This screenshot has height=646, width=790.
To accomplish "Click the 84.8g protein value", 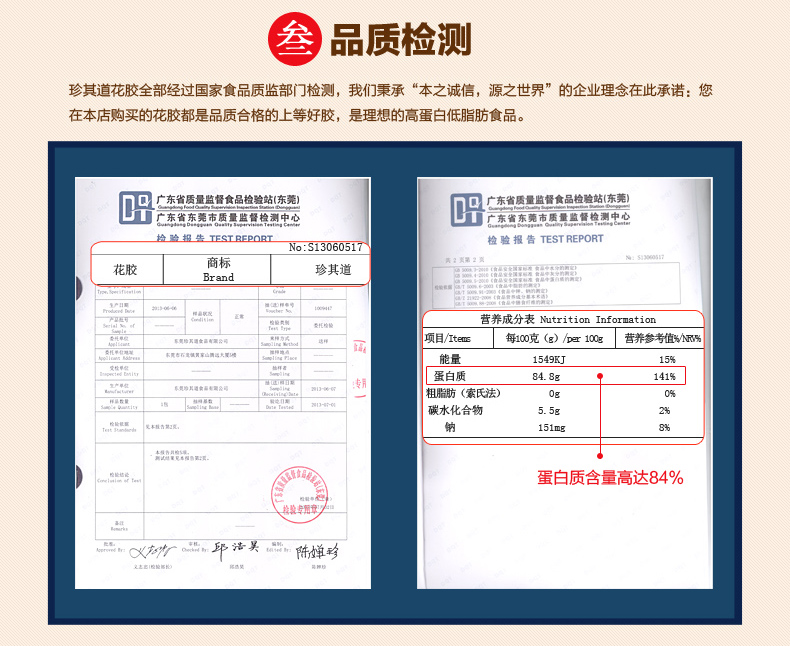I will point(546,376).
